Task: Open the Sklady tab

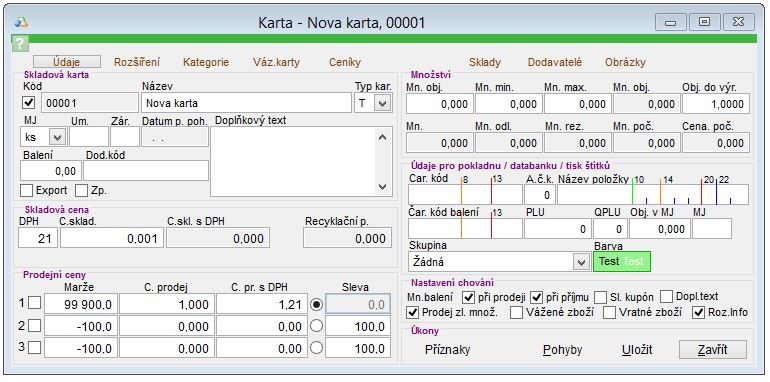Action: [485, 62]
